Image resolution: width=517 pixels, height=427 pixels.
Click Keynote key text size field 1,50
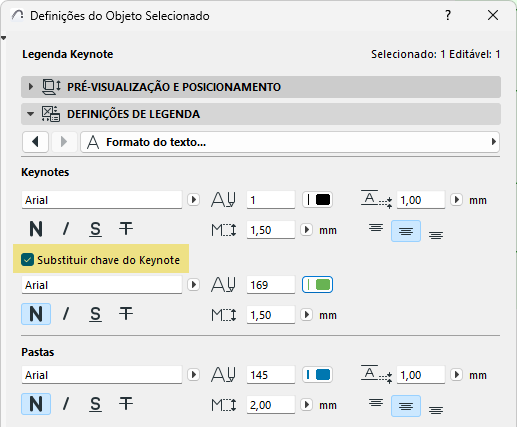(x=271, y=315)
